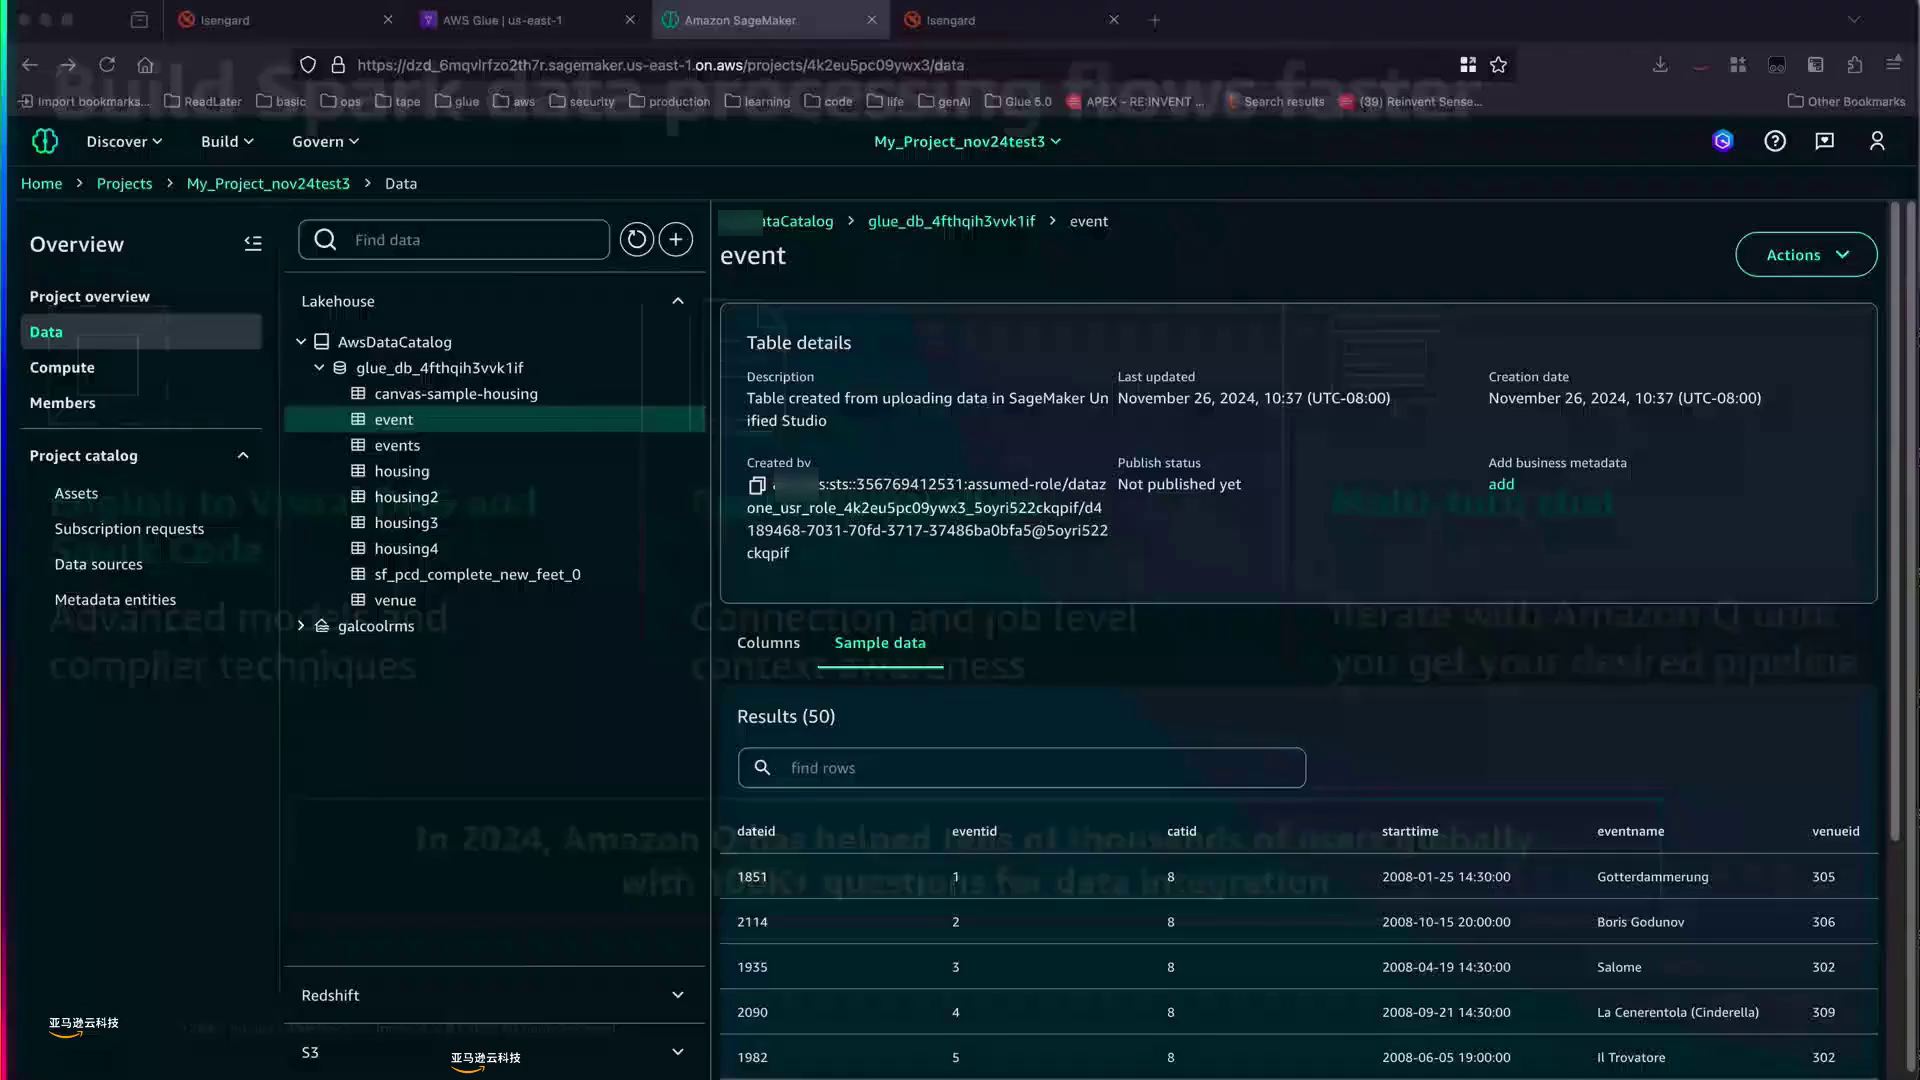Open the Govern dropdown menu
This screenshot has height=1080, width=1920.
coord(325,141)
